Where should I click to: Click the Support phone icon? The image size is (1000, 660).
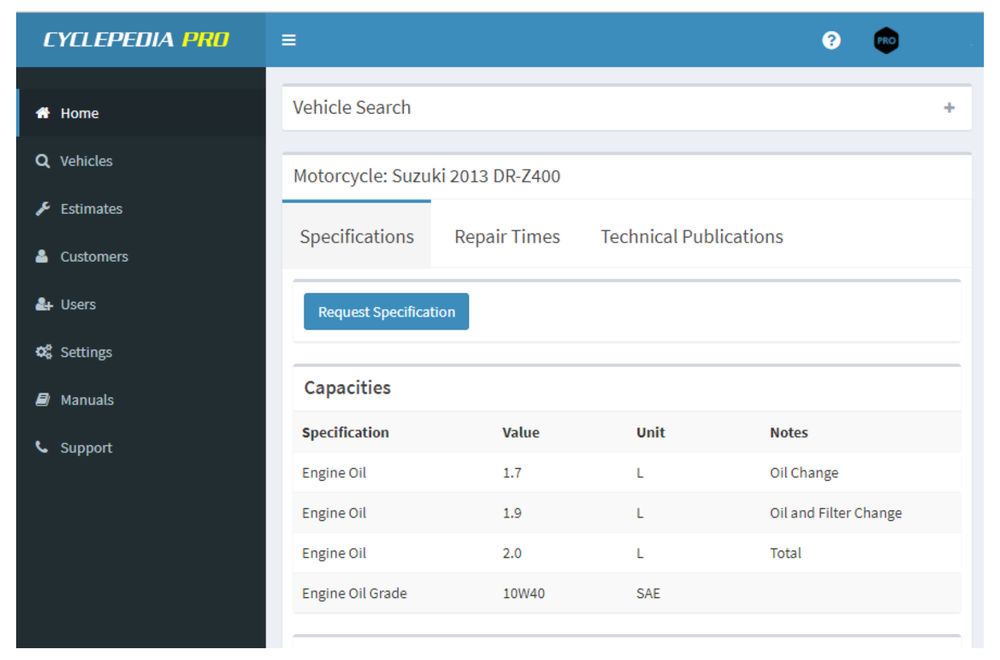pos(42,447)
